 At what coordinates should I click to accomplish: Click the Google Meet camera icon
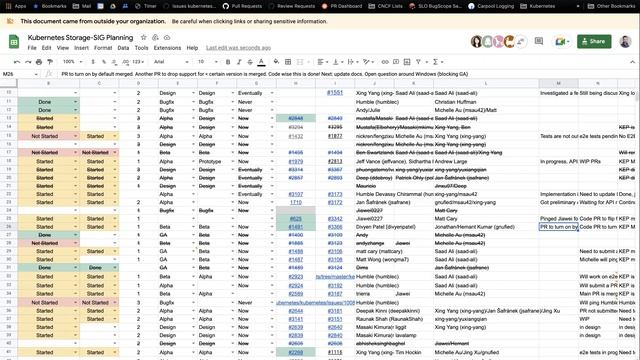[560, 41]
